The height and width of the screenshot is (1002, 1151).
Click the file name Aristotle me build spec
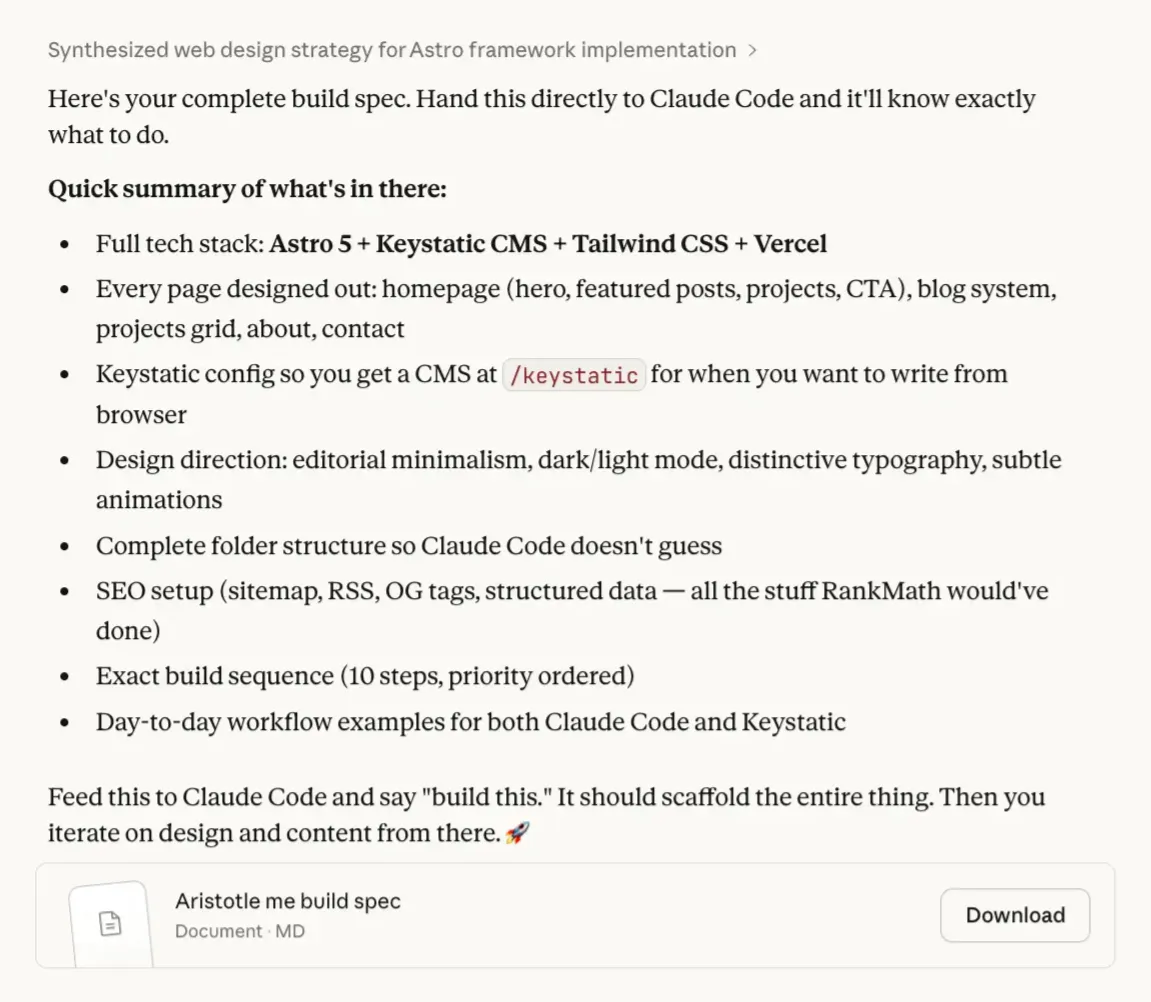(x=287, y=900)
